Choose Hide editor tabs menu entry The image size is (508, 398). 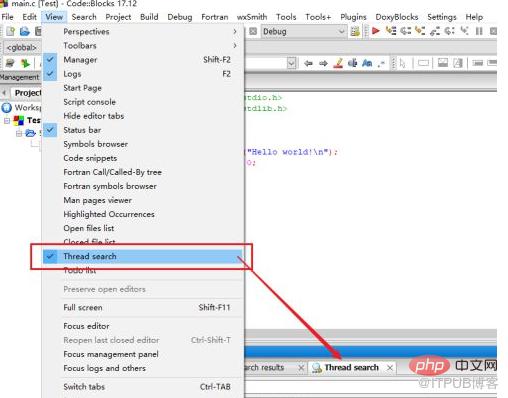[143, 116]
